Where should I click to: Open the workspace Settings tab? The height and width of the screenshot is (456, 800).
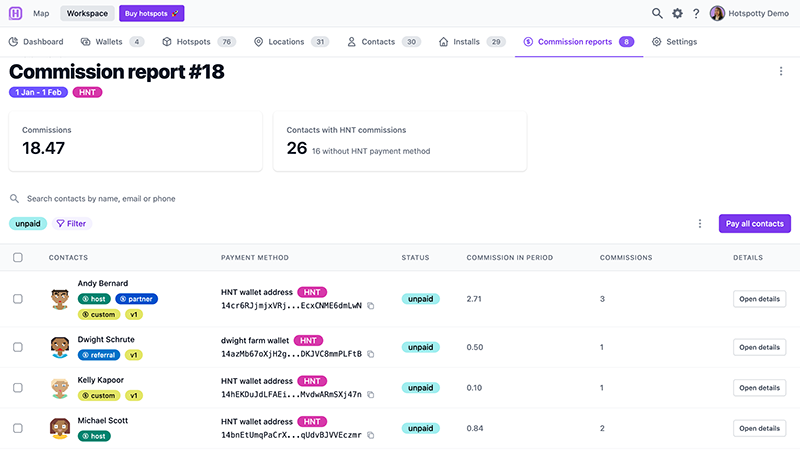tap(674, 42)
